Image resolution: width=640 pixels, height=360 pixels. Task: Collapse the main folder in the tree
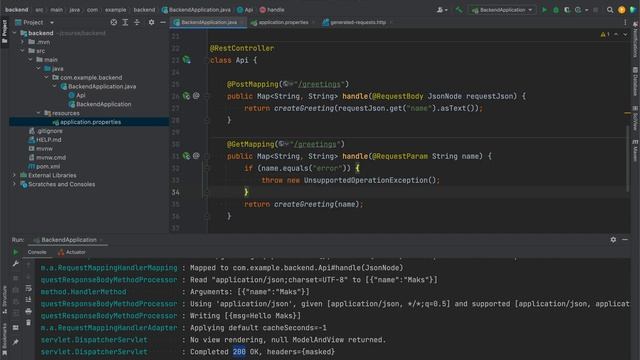pyautogui.click(x=31, y=60)
